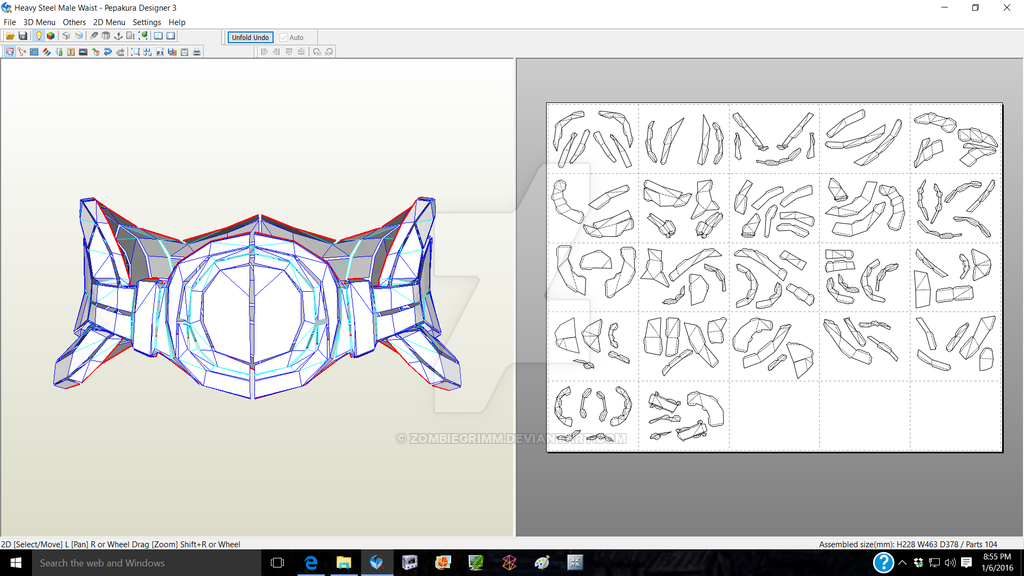
Task: Click the grayed rotate-right icon
Action: click(329, 52)
